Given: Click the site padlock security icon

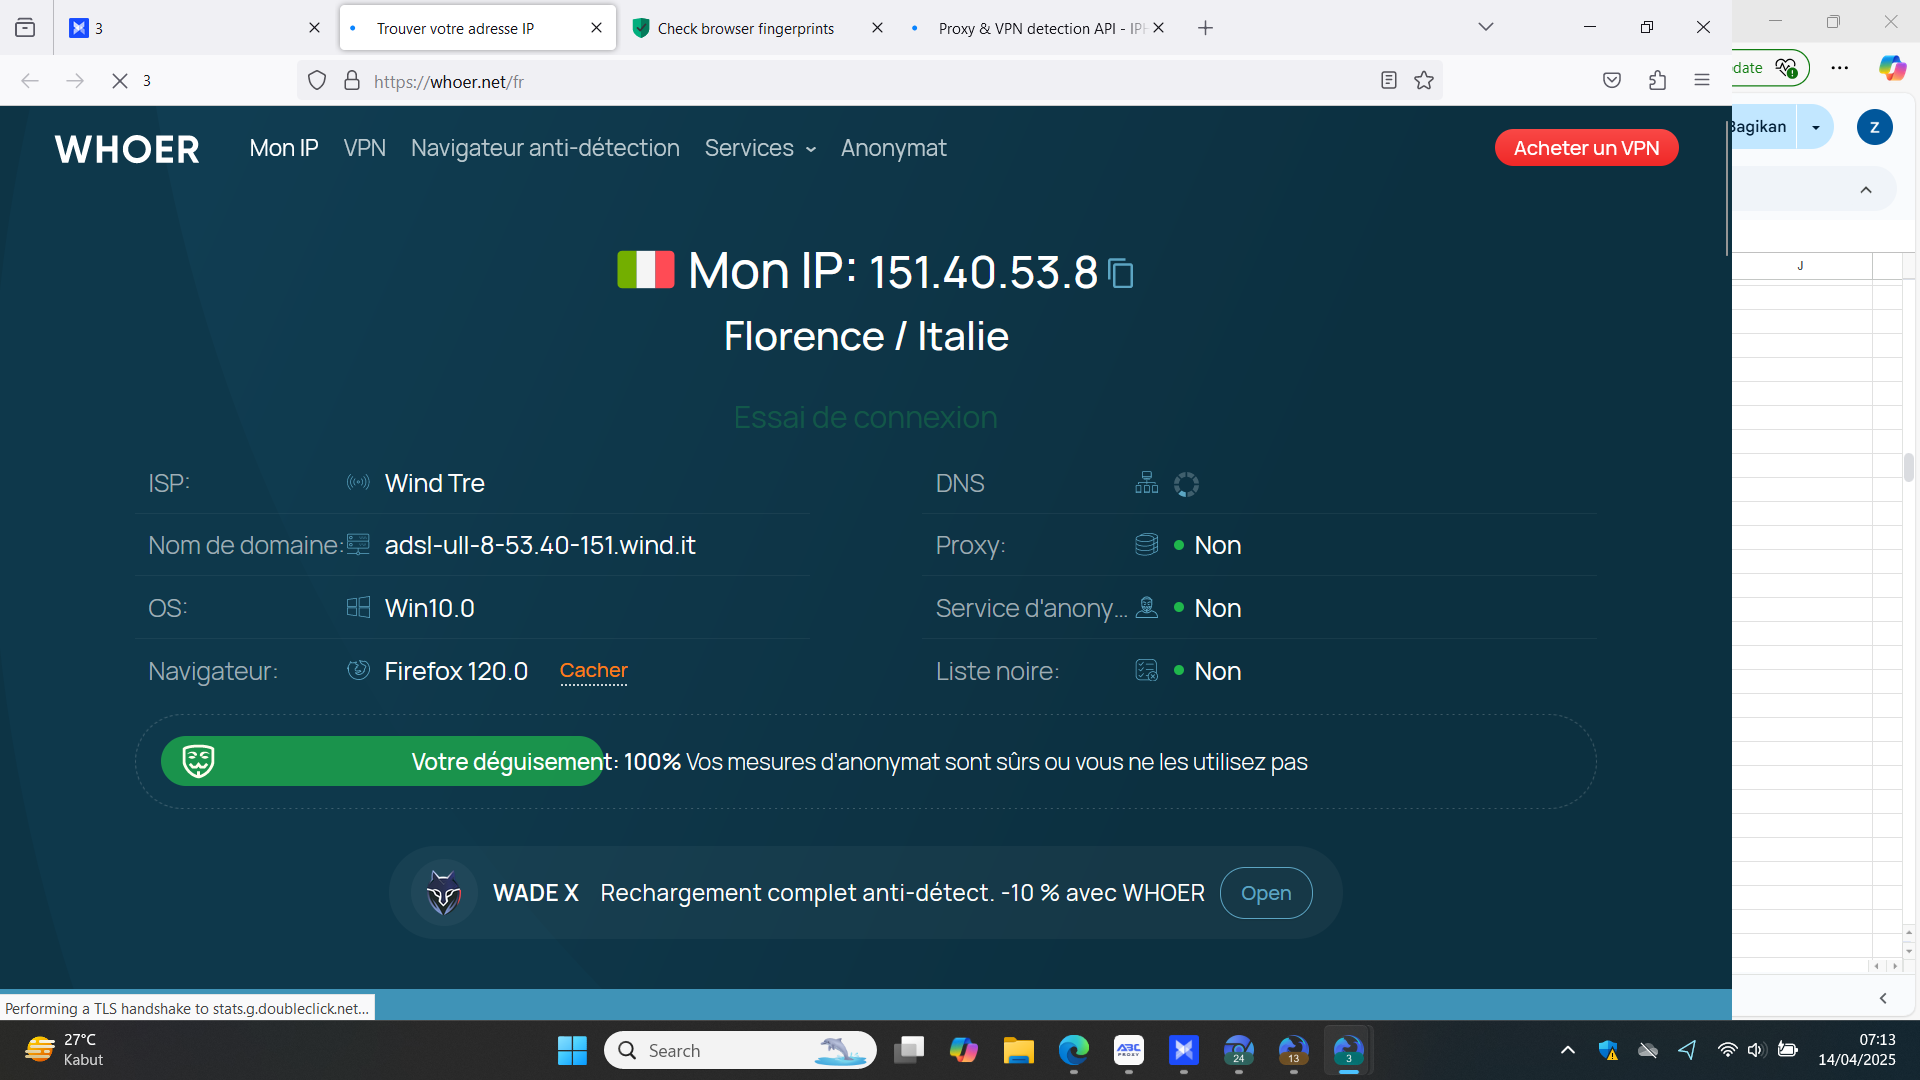Looking at the screenshot, I should click(x=352, y=81).
